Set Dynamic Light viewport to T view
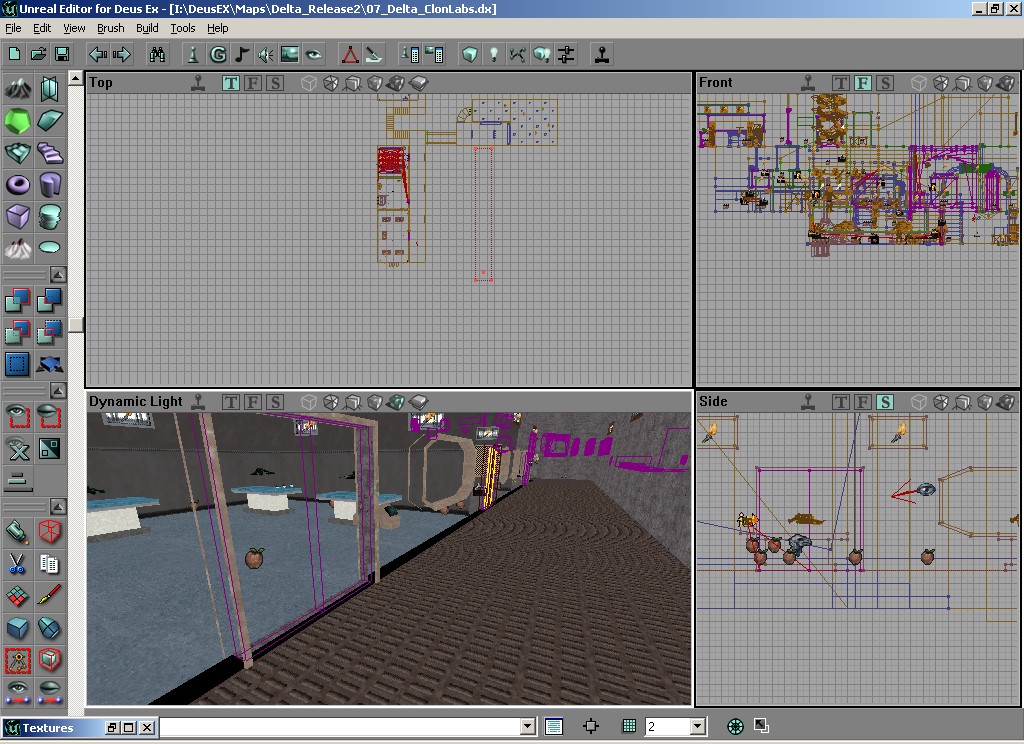This screenshot has height=744, width=1024. point(231,402)
